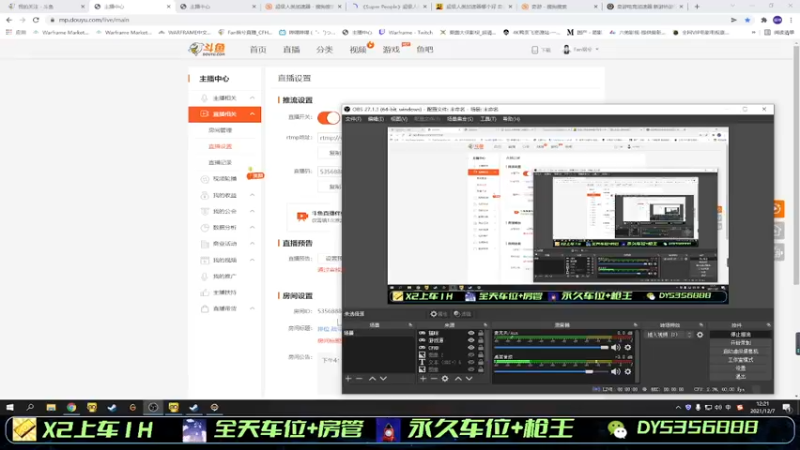The width and height of the screenshot is (800, 450).
Task: Adjust the 麦克风/Aux volume slider
Action: point(551,347)
